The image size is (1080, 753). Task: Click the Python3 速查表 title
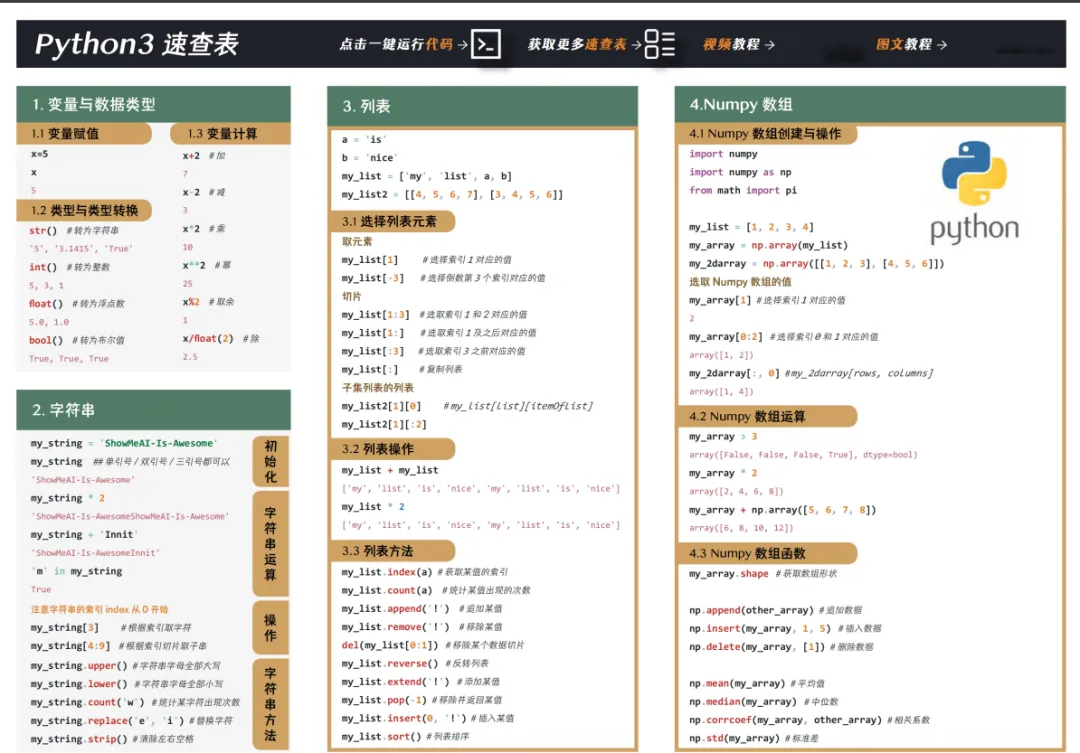pyautogui.click(x=136, y=43)
